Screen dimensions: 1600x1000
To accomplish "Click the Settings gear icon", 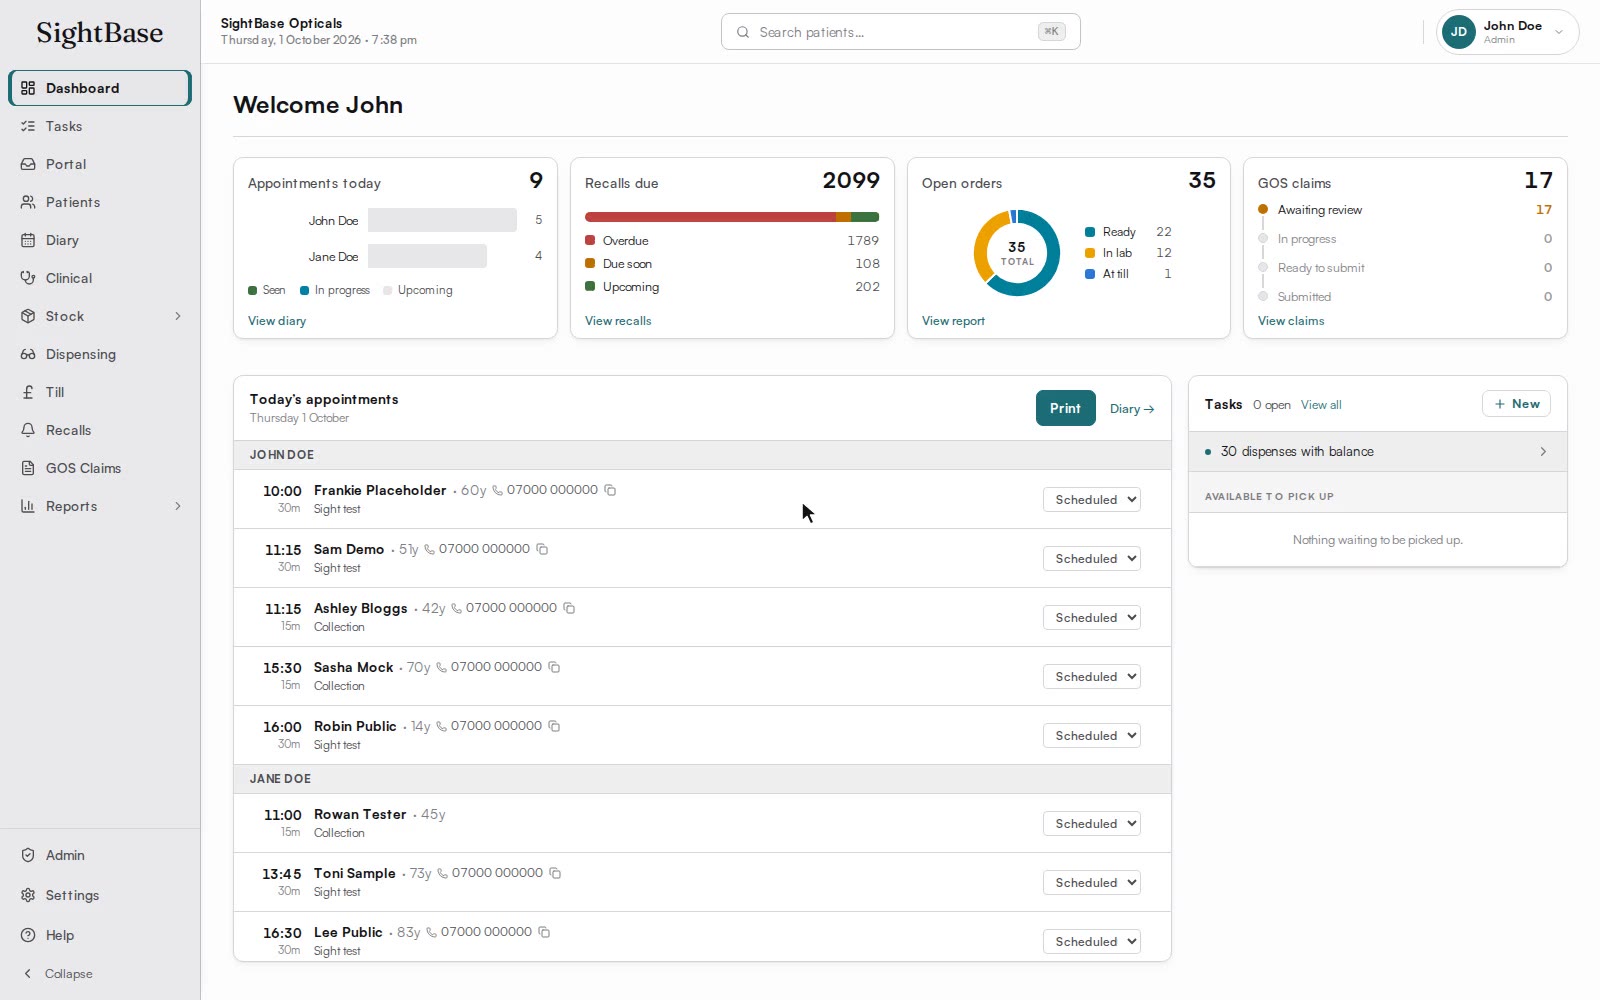I will click(28, 895).
